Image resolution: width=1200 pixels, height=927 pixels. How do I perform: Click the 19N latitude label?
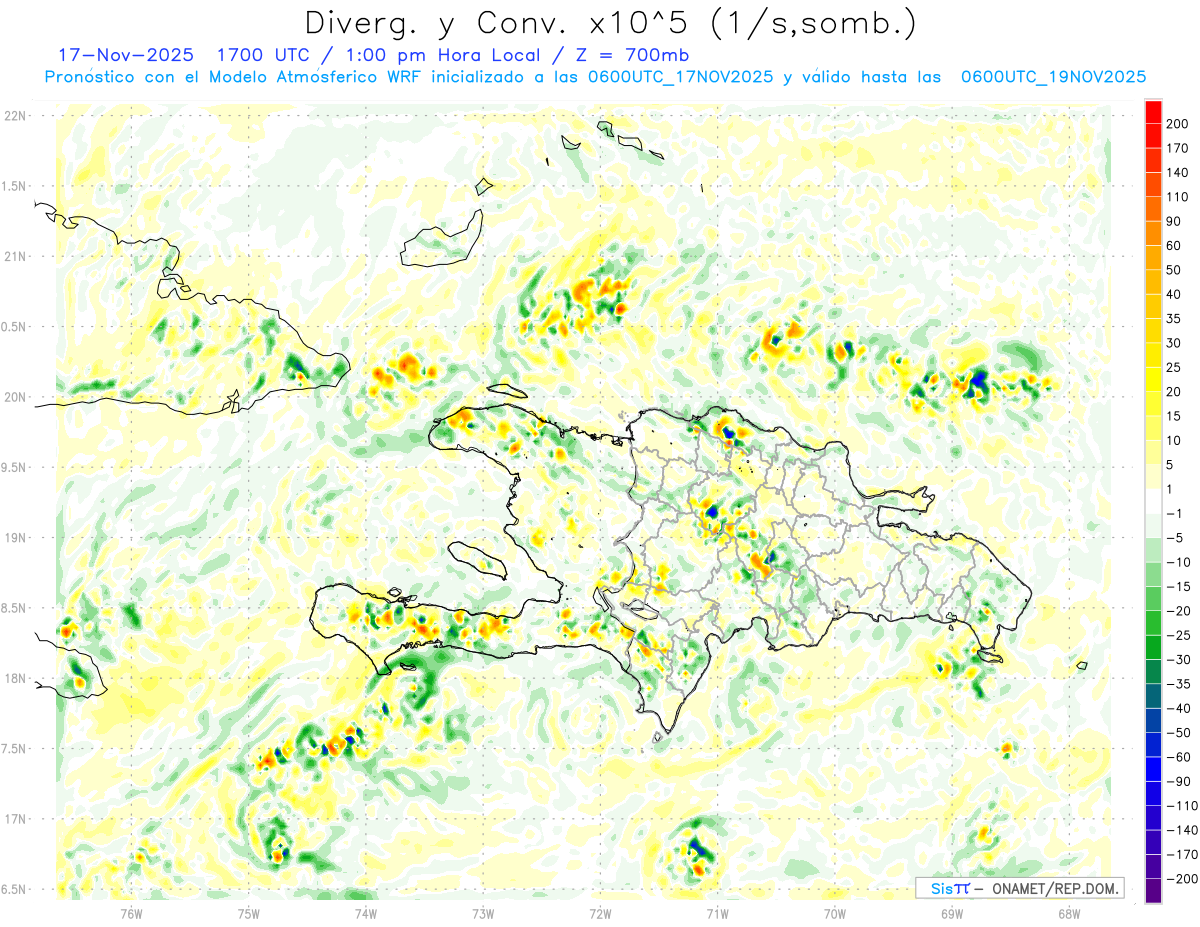coord(15,538)
